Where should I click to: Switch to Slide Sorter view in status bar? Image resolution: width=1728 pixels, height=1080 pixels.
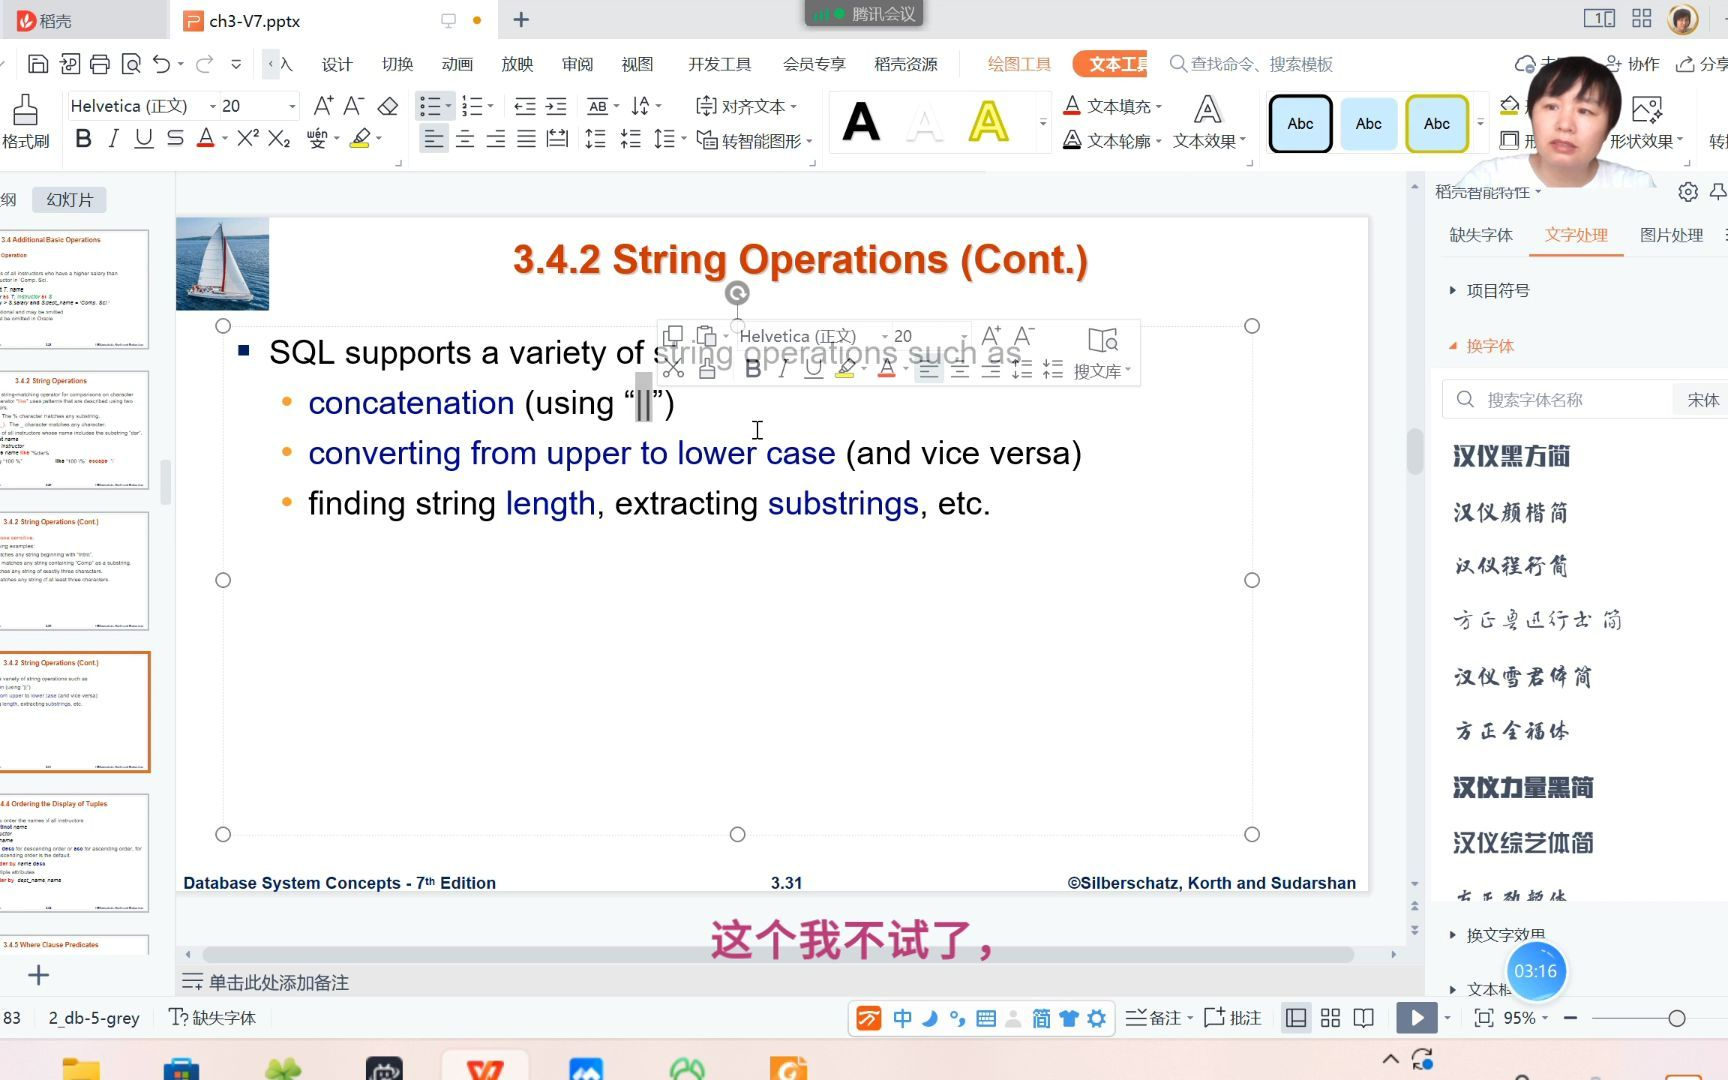(x=1330, y=1018)
